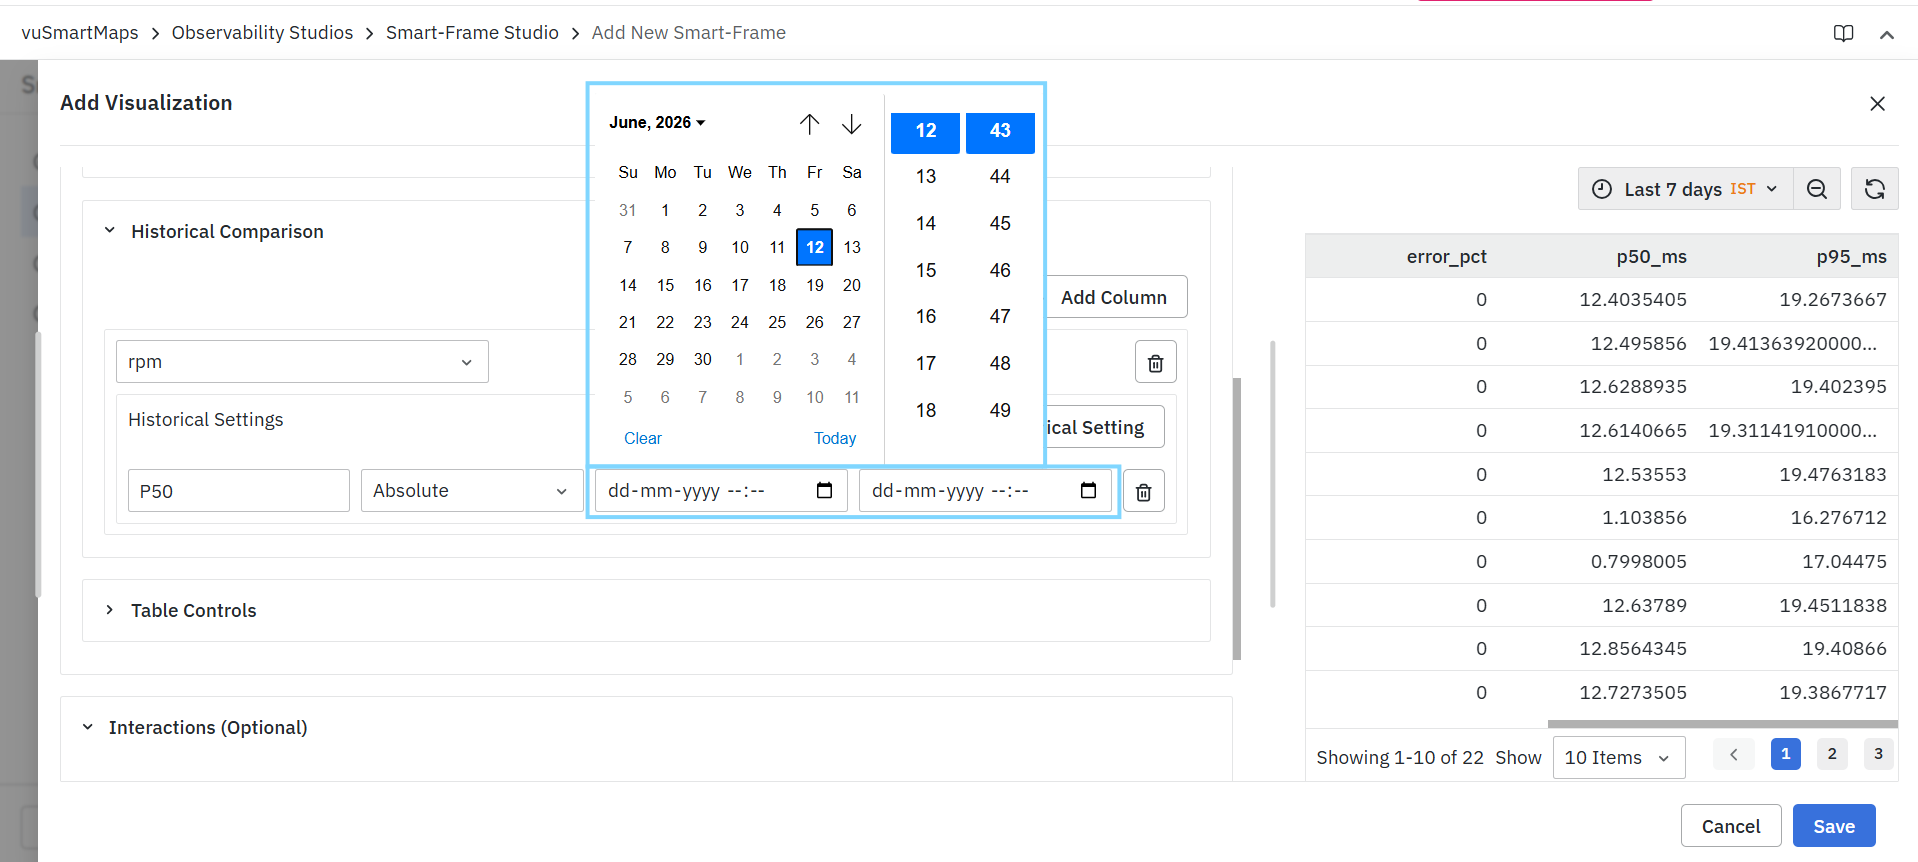Navigate to Smart-Frame Studio breadcrumb
The image size is (1918, 862).
click(472, 33)
